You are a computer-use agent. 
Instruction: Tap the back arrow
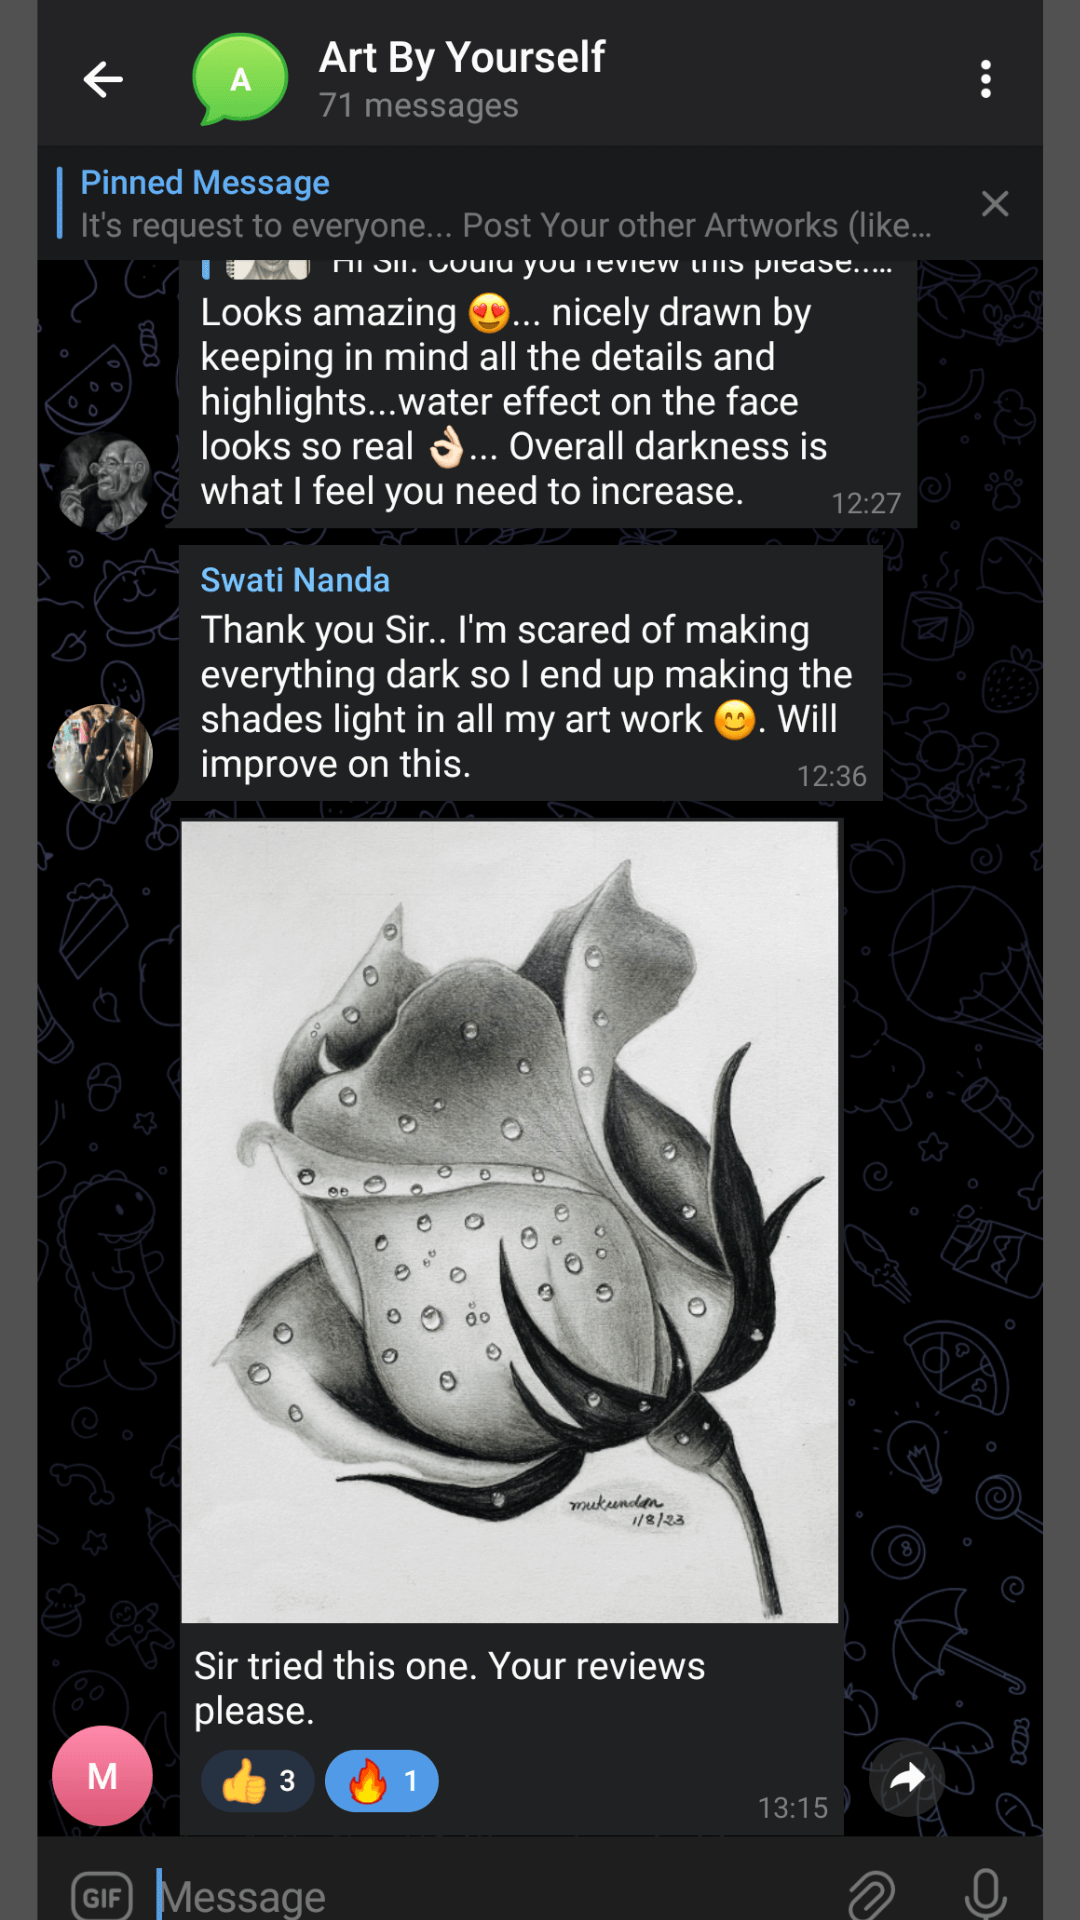point(103,79)
